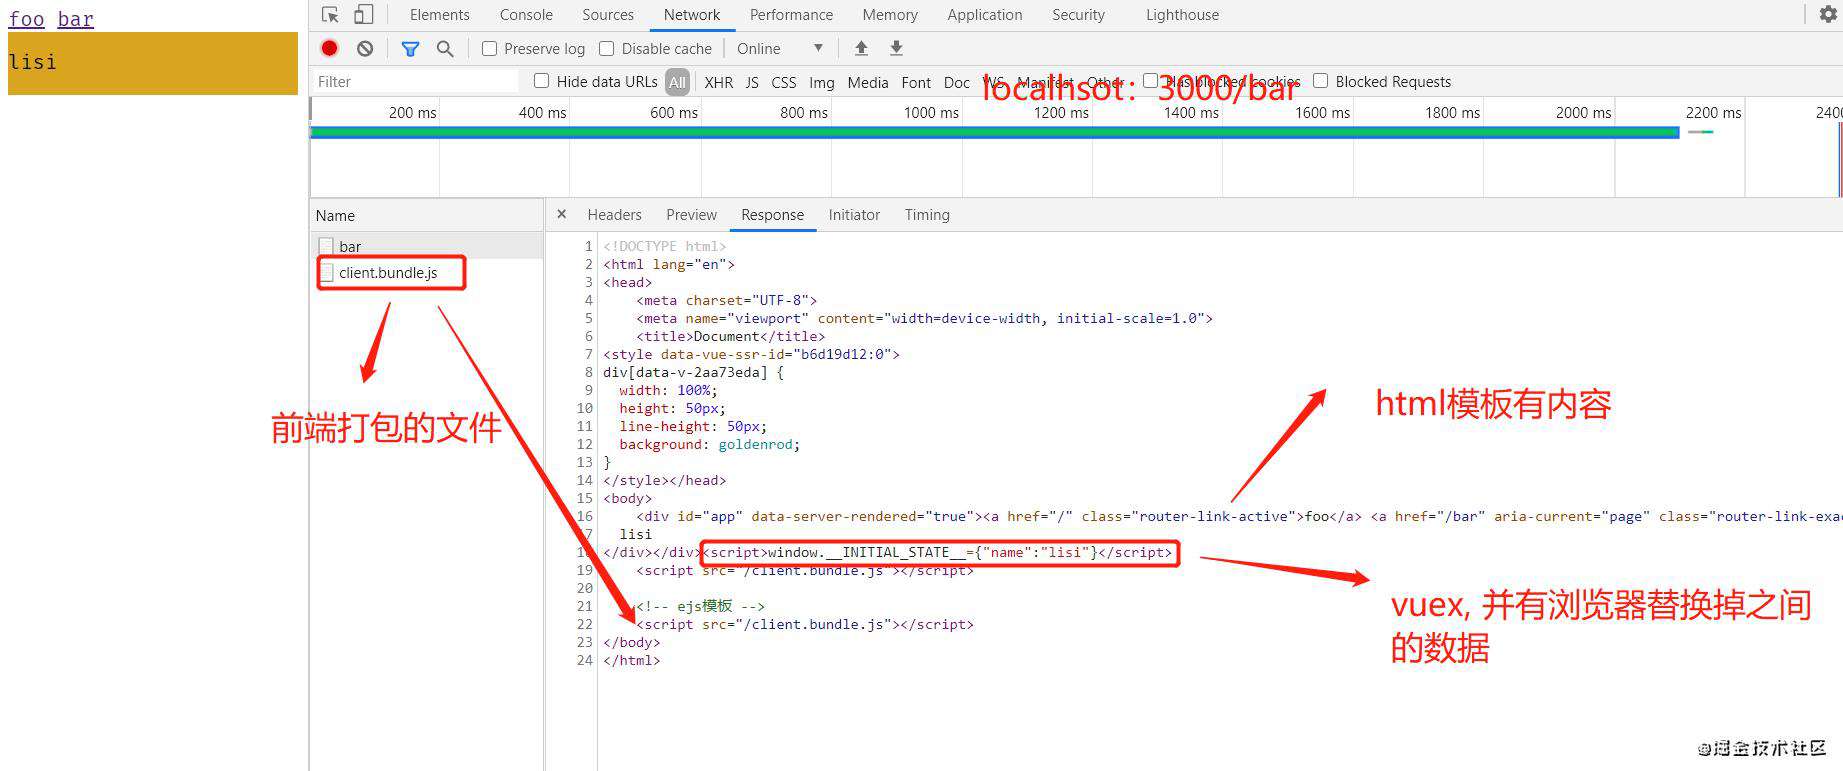Go to the Memory tab

pos(890,15)
